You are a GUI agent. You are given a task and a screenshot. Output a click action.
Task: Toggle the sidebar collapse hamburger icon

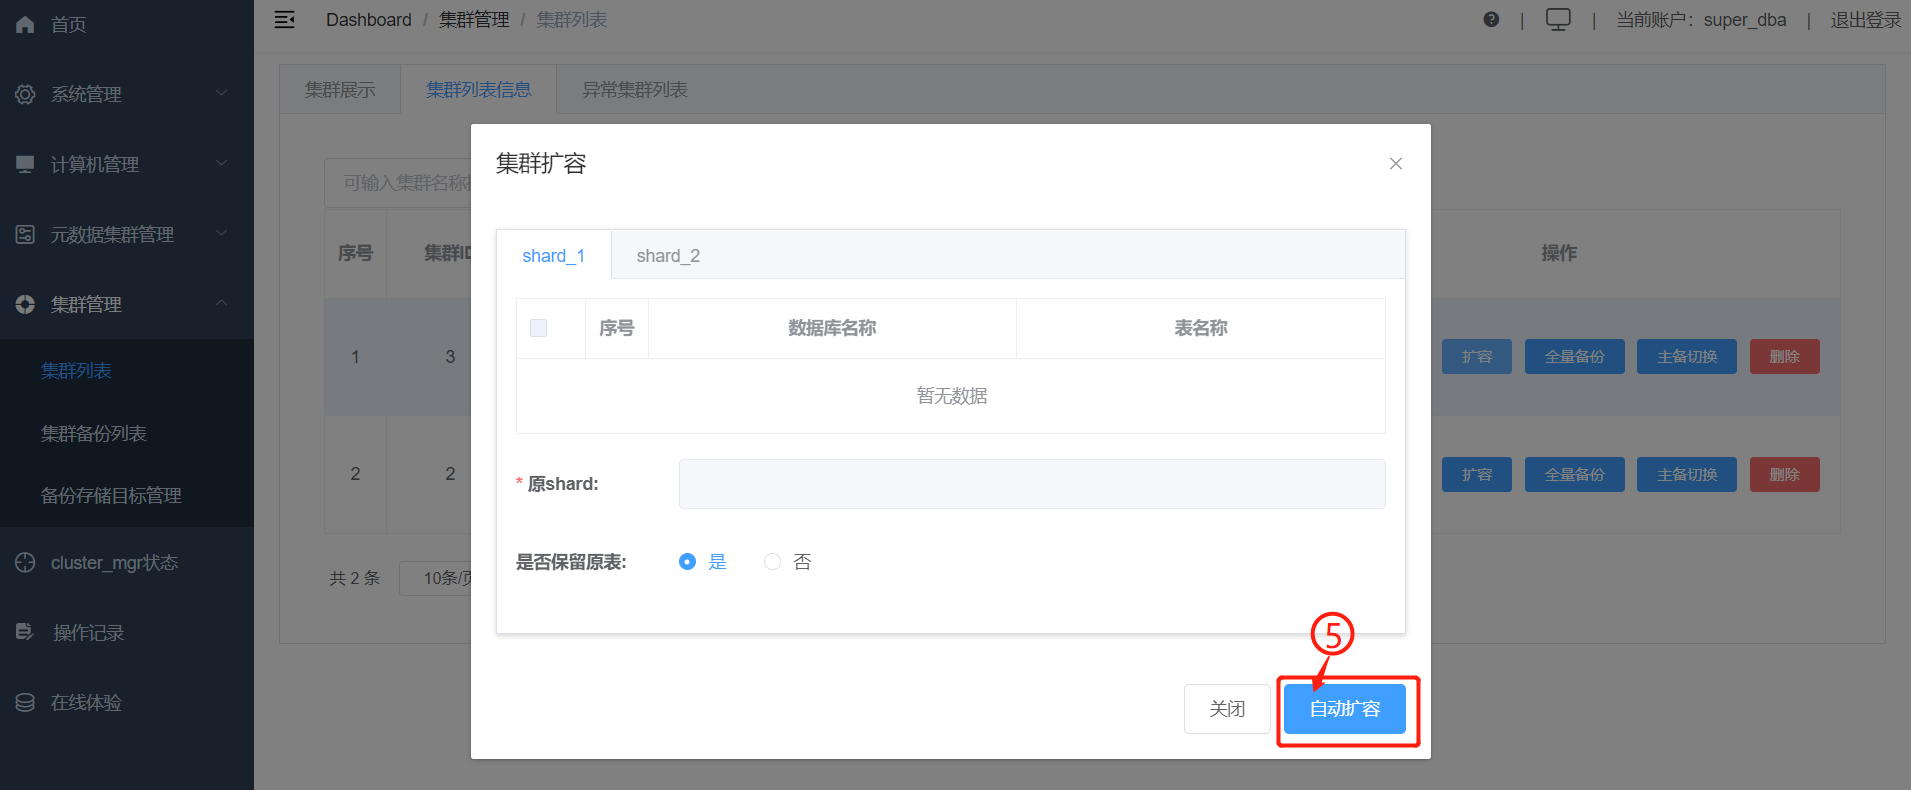click(x=285, y=20)
